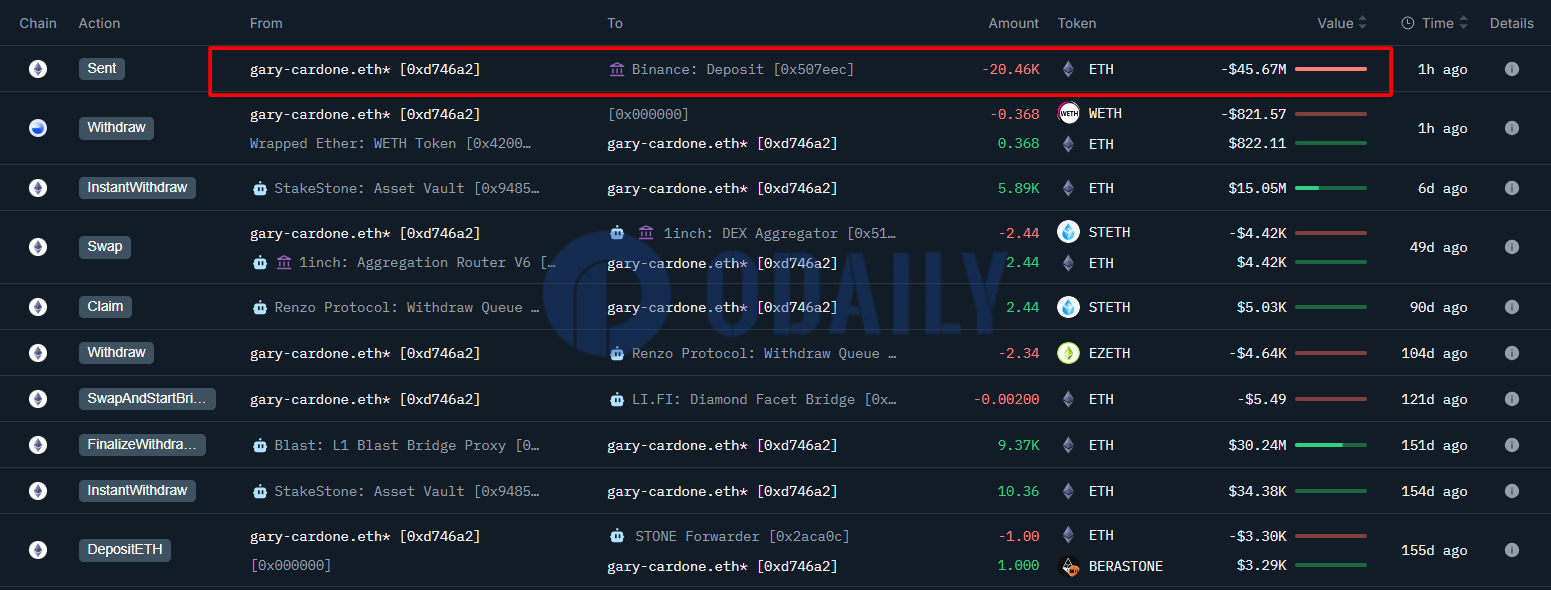This screenshot has height=590, width=1551.
Task: Click the Swap action badge
Action: pos(104,247)
